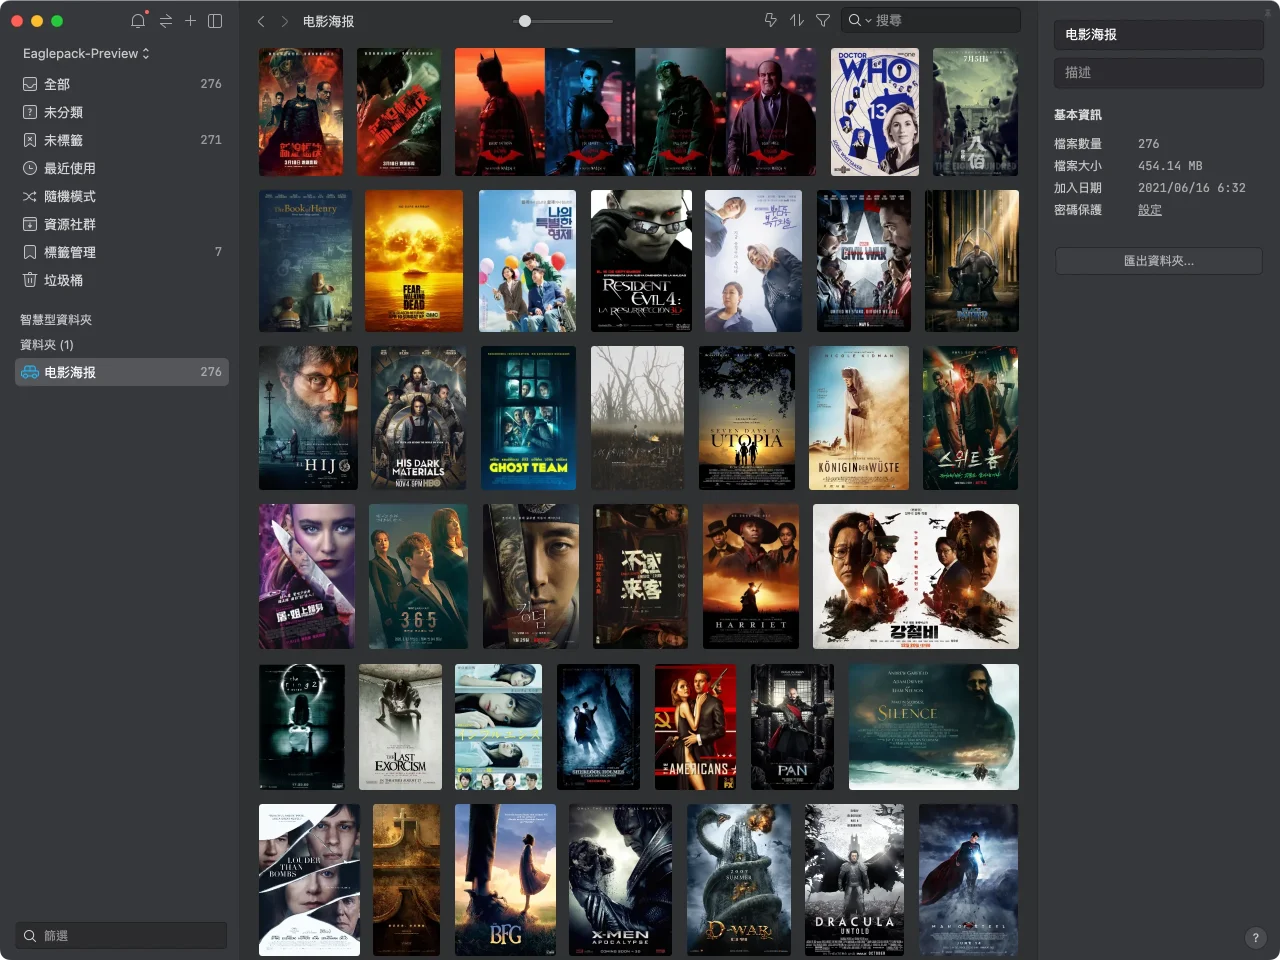Image resolution: width=1280 pixels, height=960 pixels.
Task: Select the BFG poster
Action: click(505, 880)
